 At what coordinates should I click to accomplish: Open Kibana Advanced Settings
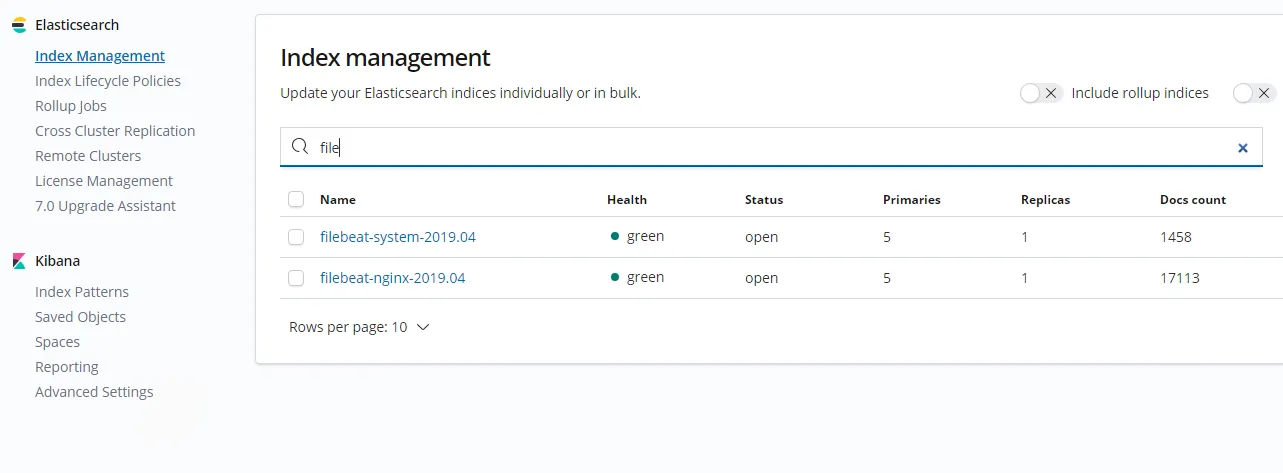[x=94, y=392]
